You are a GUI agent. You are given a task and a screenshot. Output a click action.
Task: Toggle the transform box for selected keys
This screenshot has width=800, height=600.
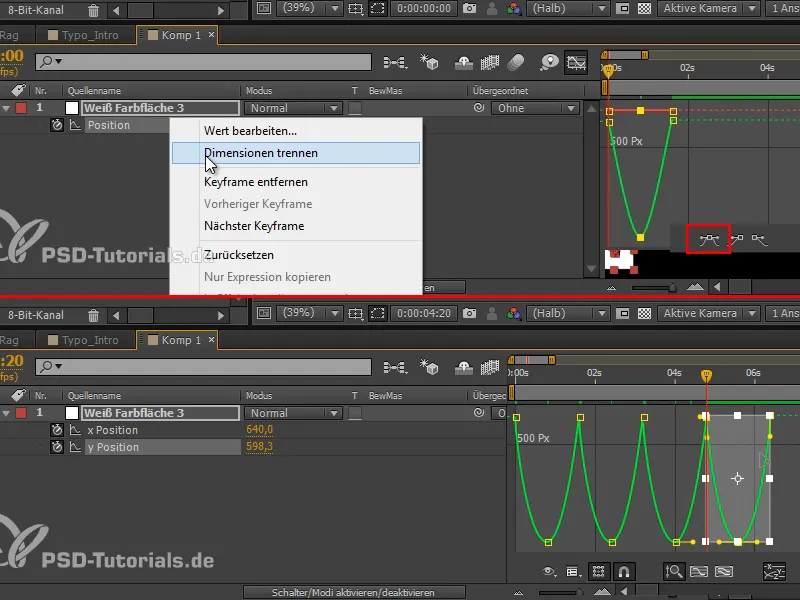pyautogui.click(x=598, y=571)
